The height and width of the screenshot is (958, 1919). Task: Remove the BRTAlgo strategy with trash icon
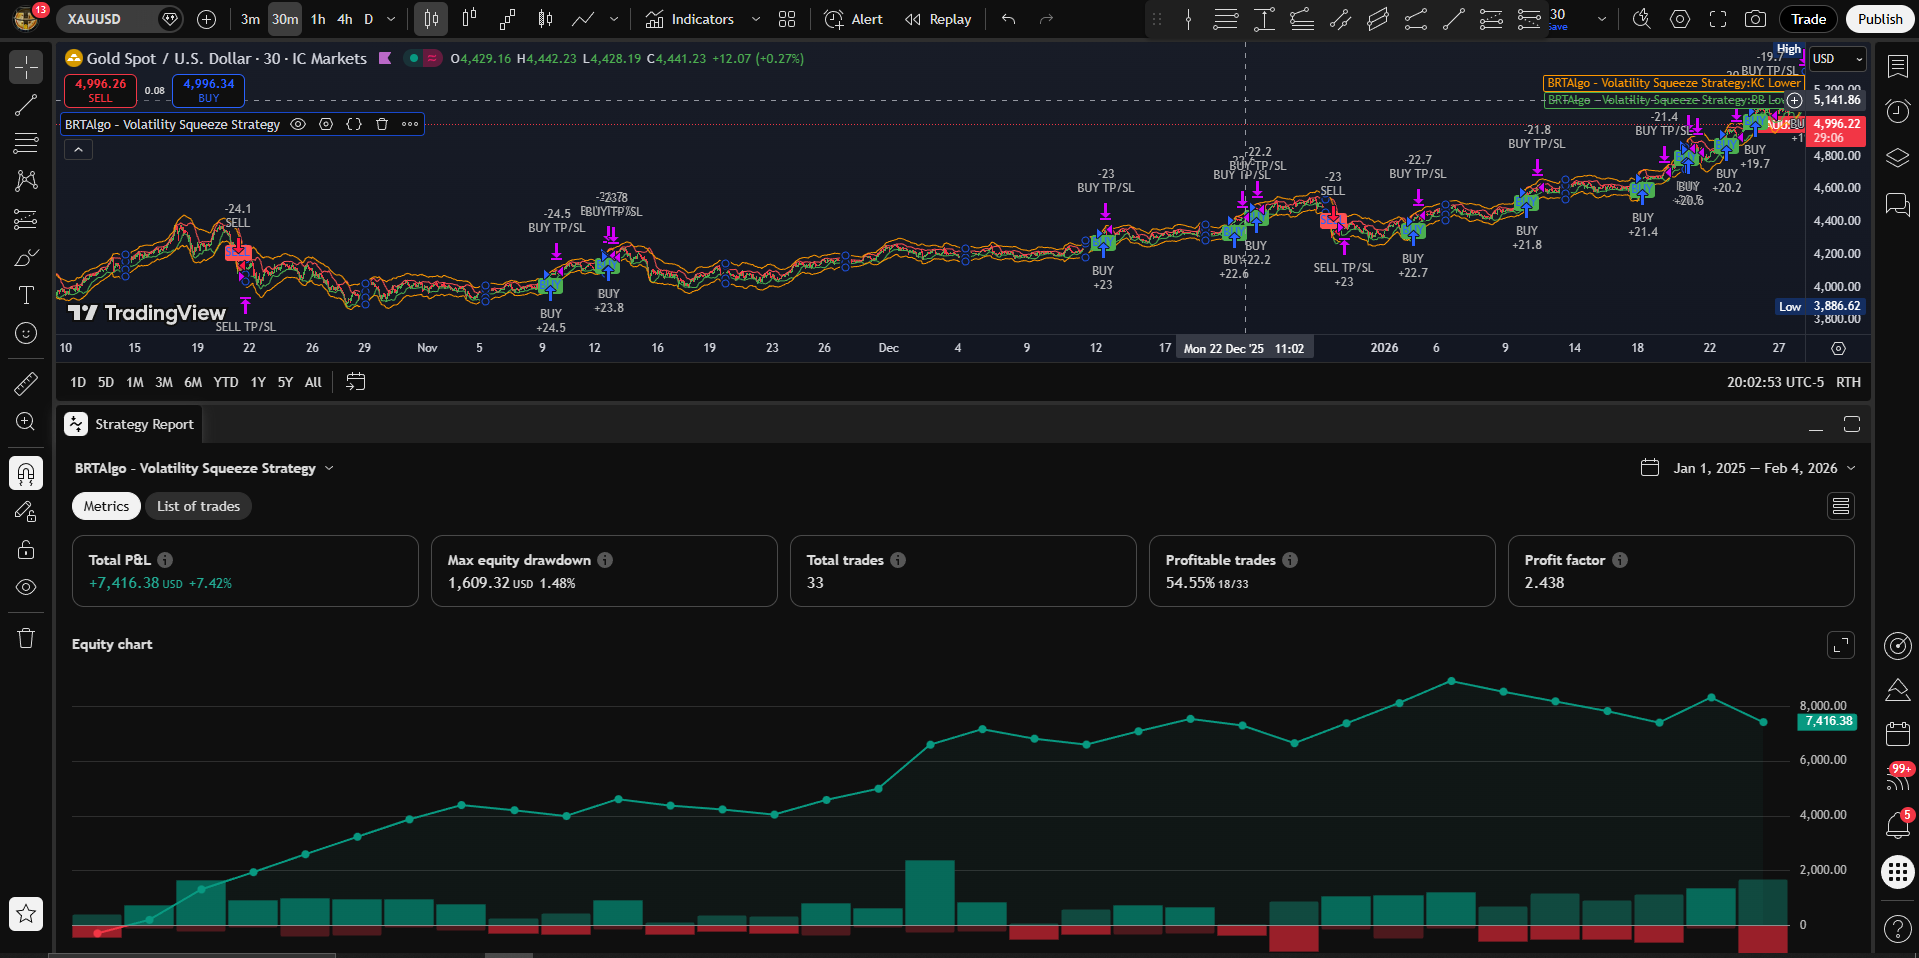[x=382, y=124]
